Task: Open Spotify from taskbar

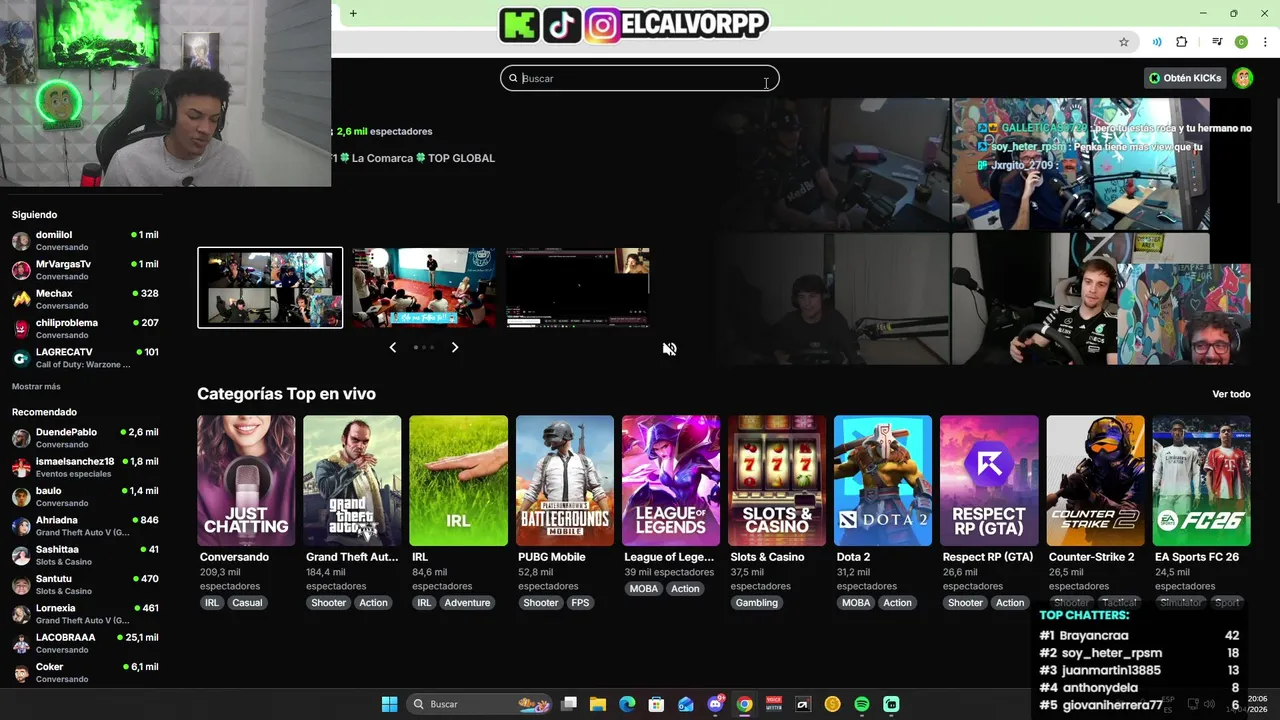Action: coord(862,704)
